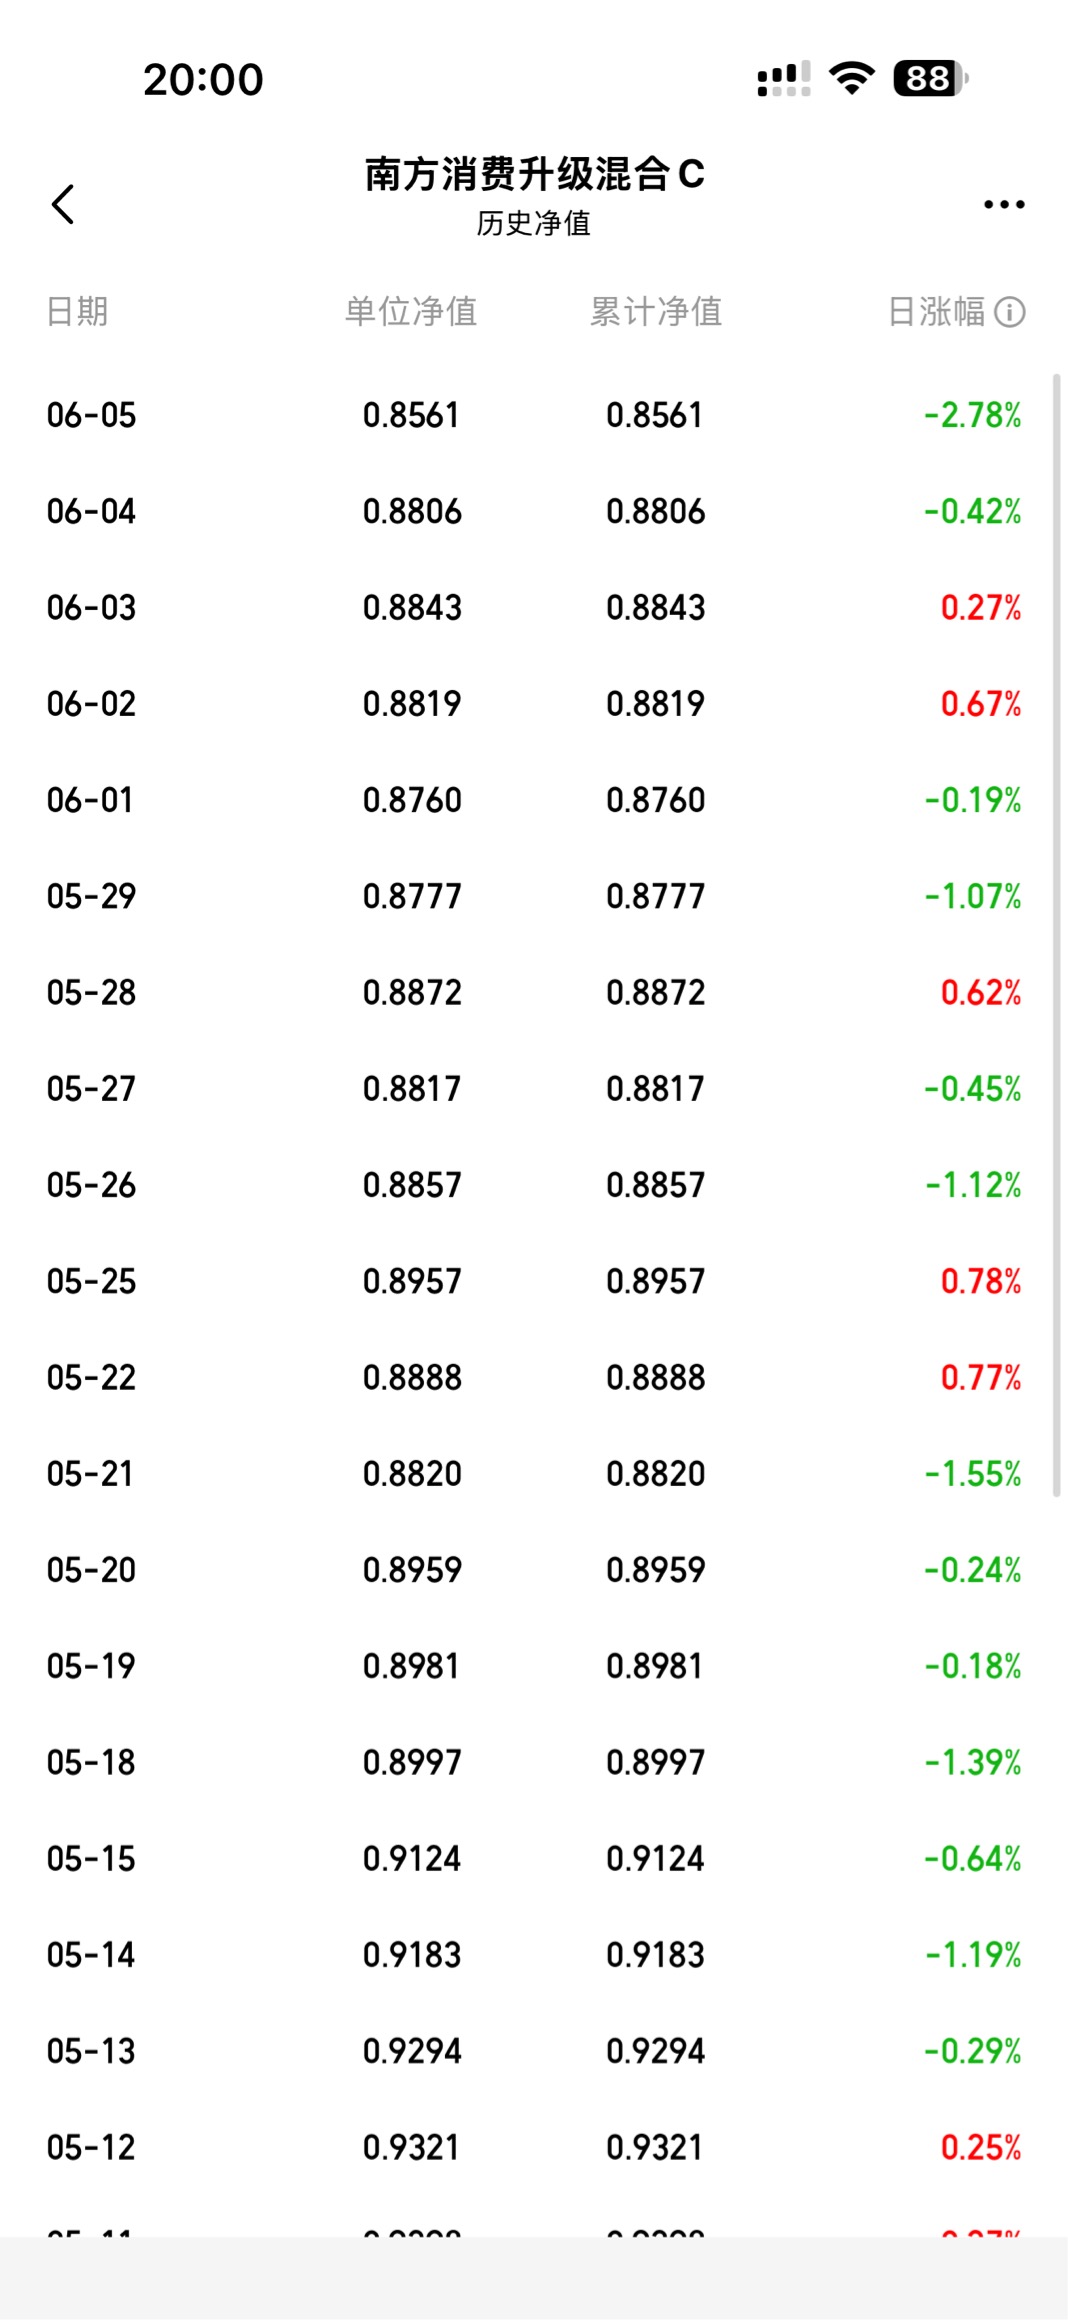Tap the 累计净值 column header
This screenshot has height=2320, width=1068.
click(656, 312)
